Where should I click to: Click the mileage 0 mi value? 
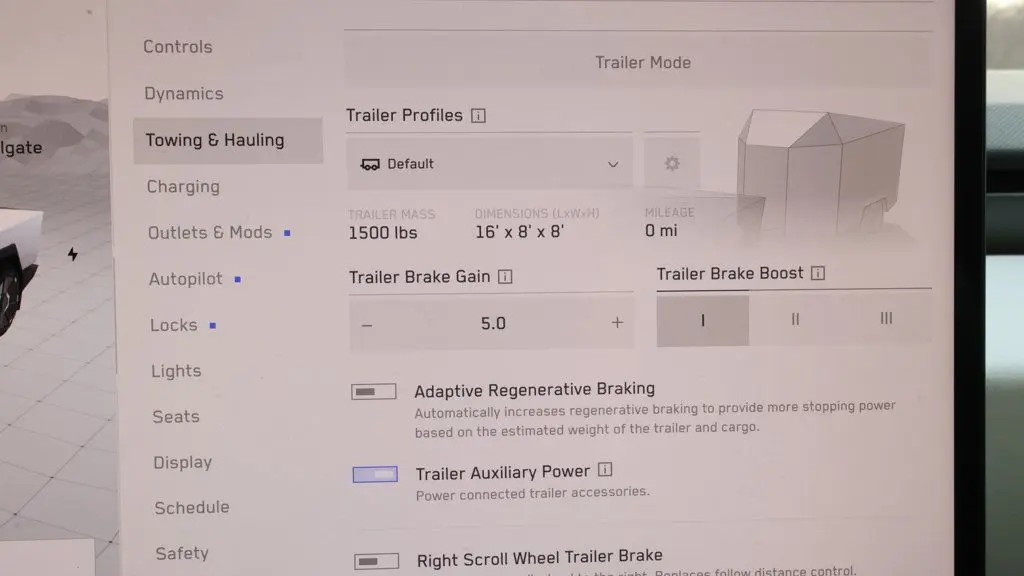pos(661,231)
